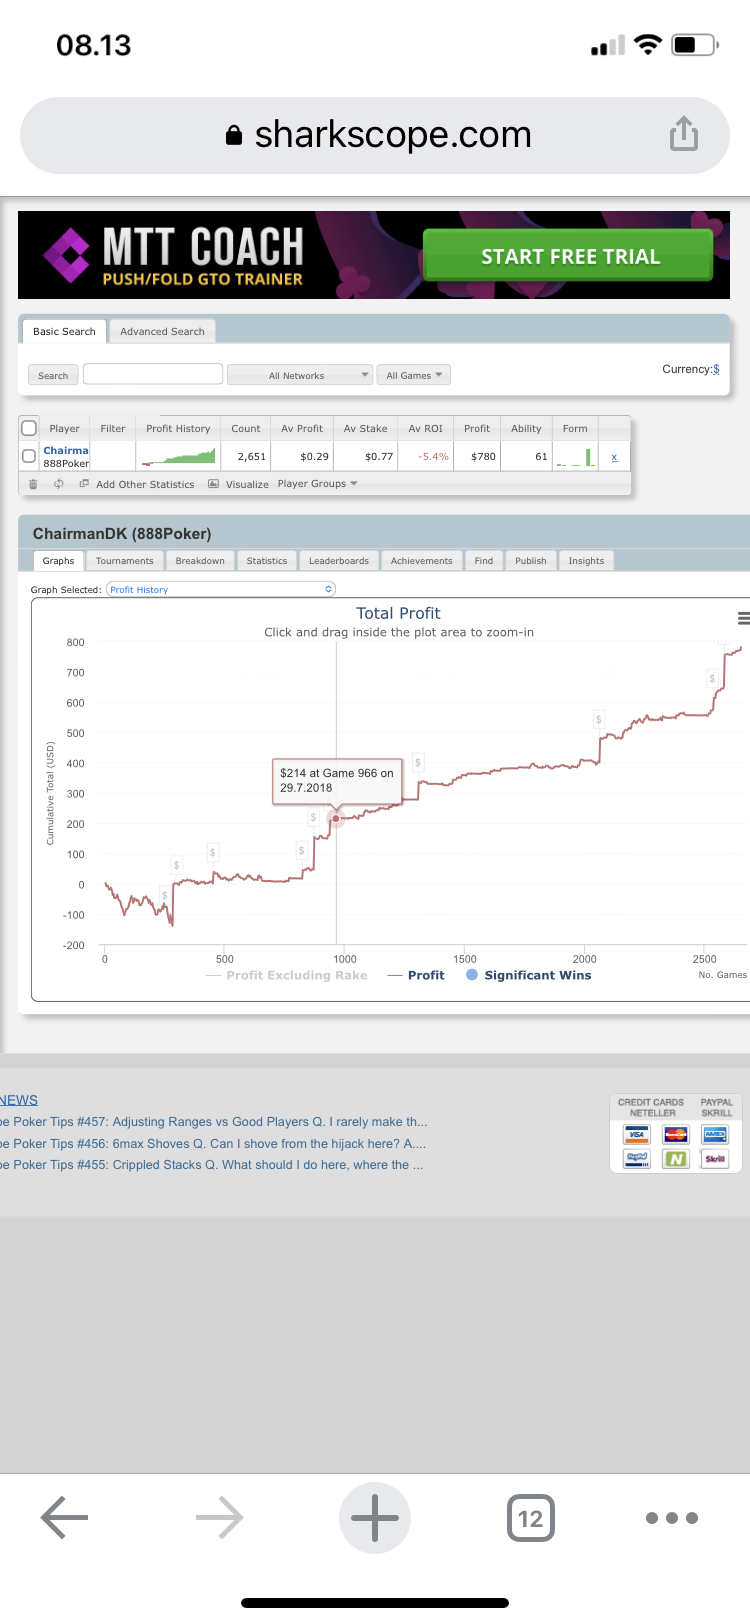The image size is (750, 1624).
Task: Select the Publish tab
Action: point(531,561)
